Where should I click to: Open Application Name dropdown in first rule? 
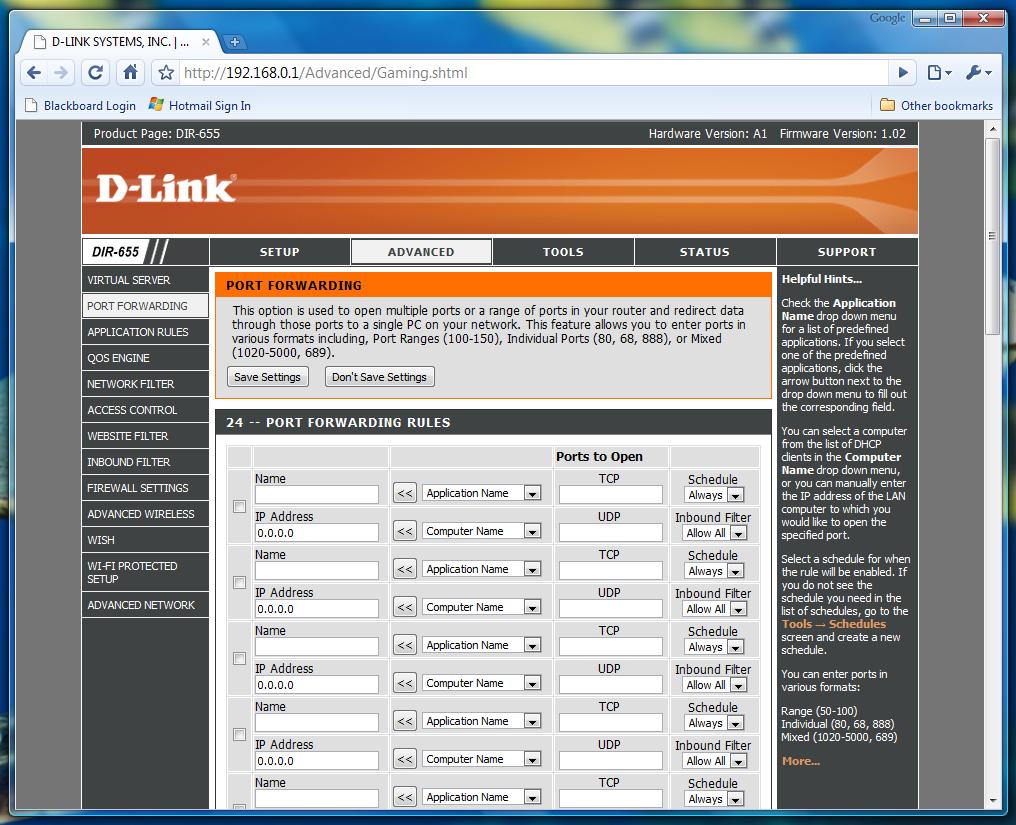pyautogui.click(x=481, y=493)
